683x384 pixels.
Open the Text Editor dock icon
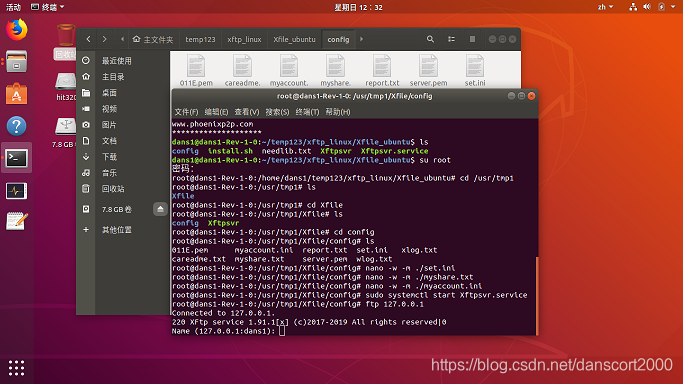(x=17, y=221)
